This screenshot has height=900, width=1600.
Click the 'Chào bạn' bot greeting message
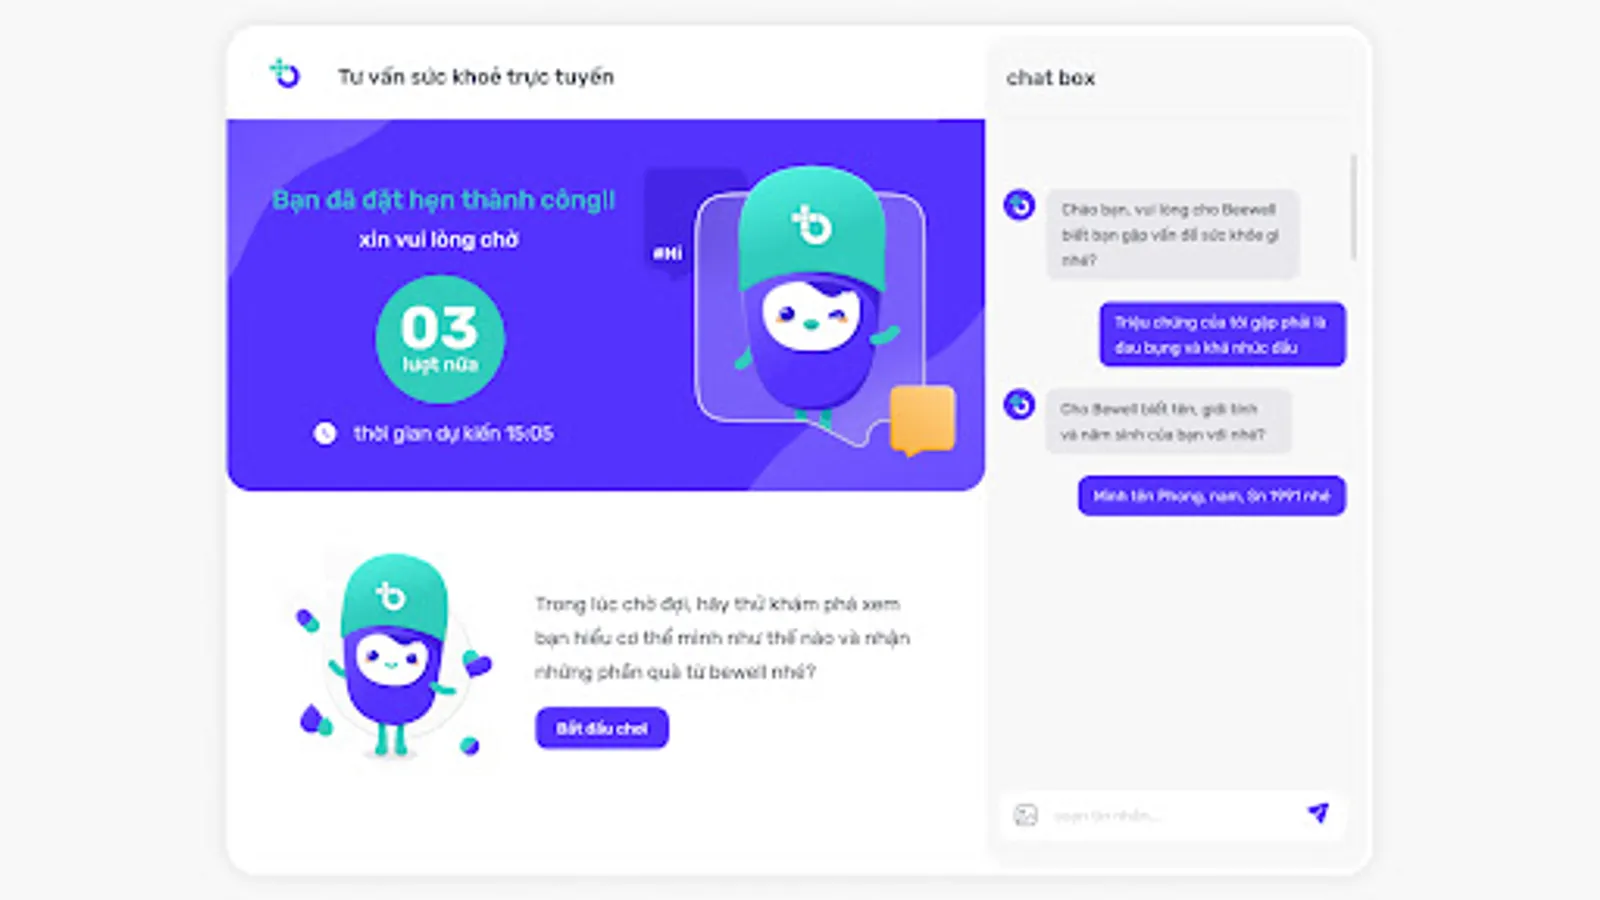(1173, 234)
